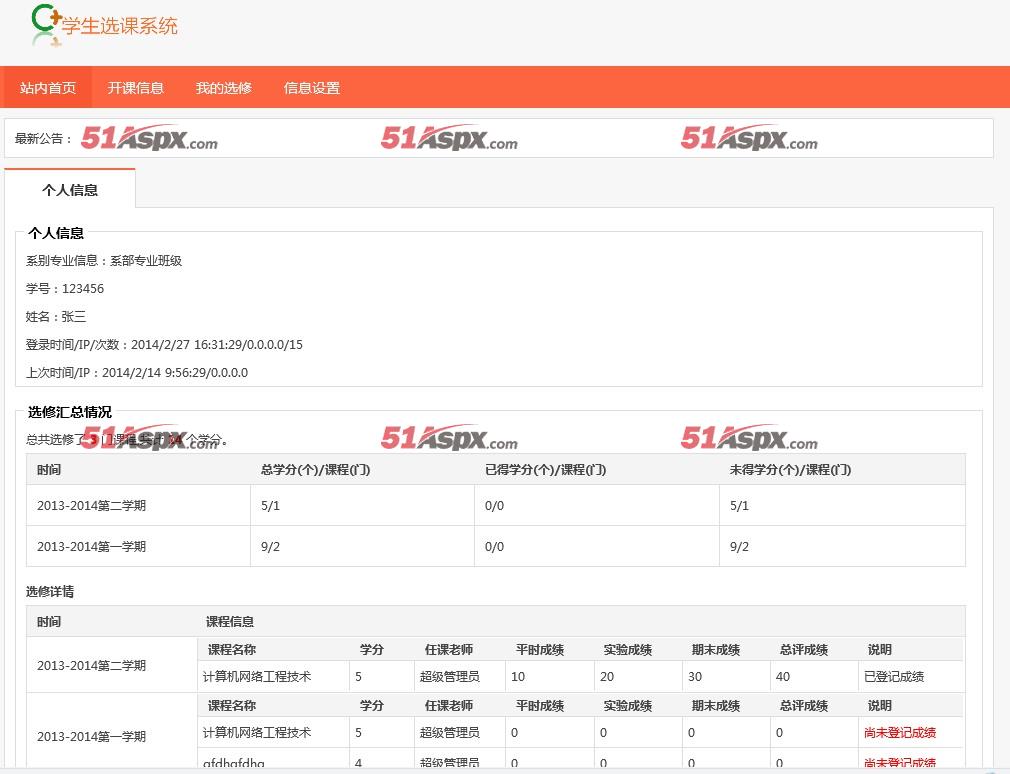This screenshot has height=774, width=1010.
Task: Open 我的选修 in the navigation bar
Action: pos(224,88)
